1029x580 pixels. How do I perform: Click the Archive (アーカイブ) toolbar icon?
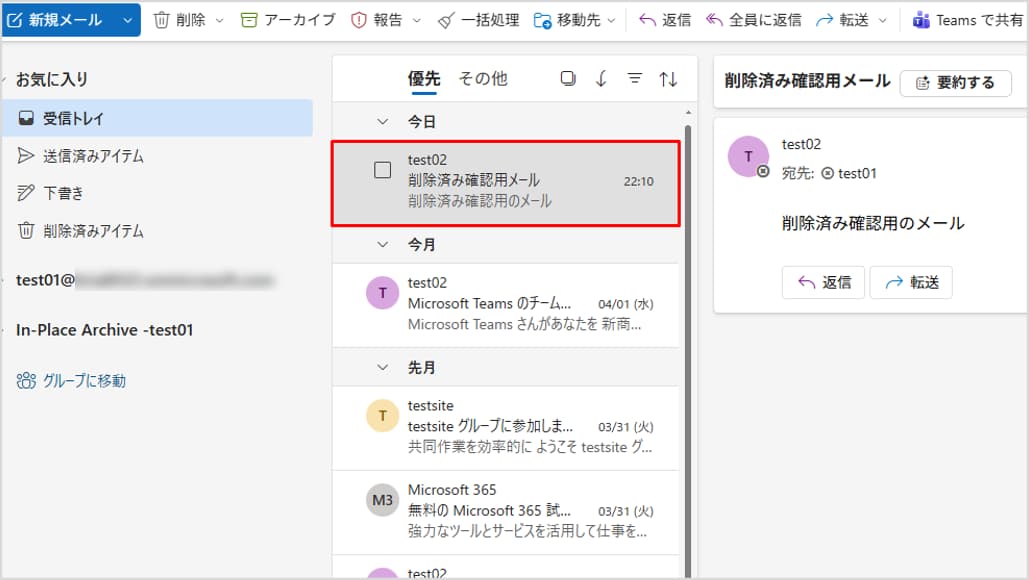pos(249,20)
